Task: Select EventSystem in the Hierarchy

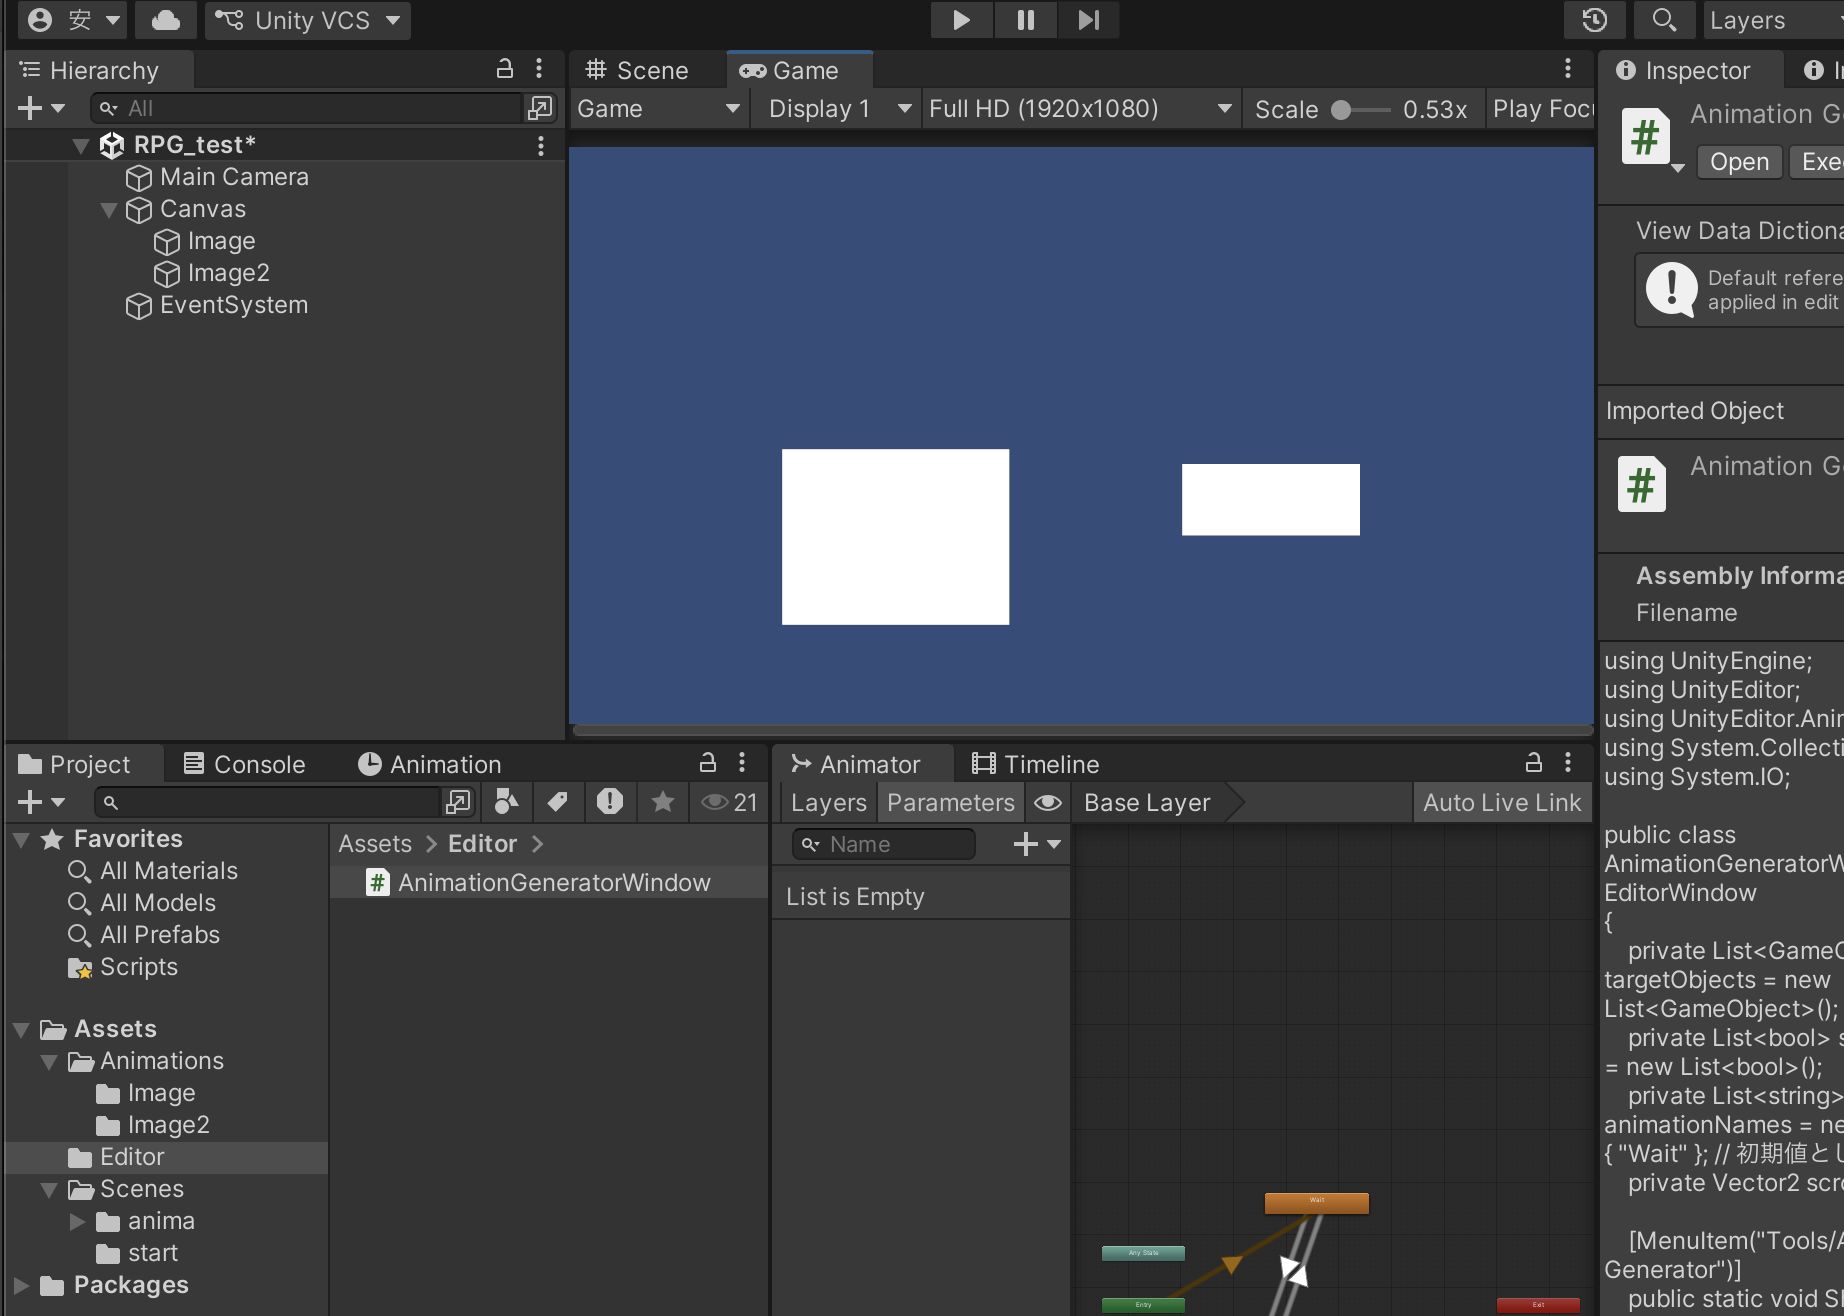Action: click(x=234, y=305)
